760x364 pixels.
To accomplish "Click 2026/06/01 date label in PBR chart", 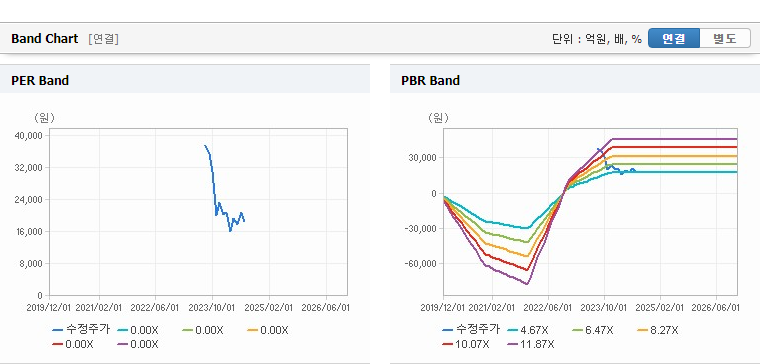I will [715, 307].
